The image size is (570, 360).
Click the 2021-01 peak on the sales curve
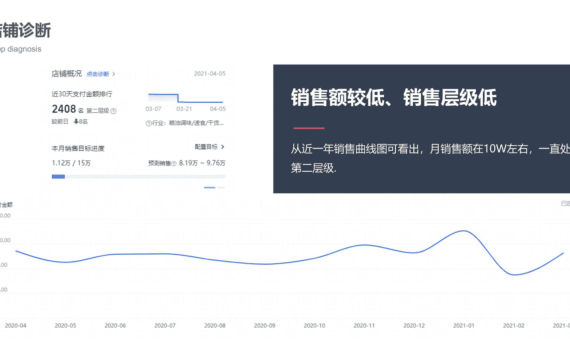click(464, 231)
